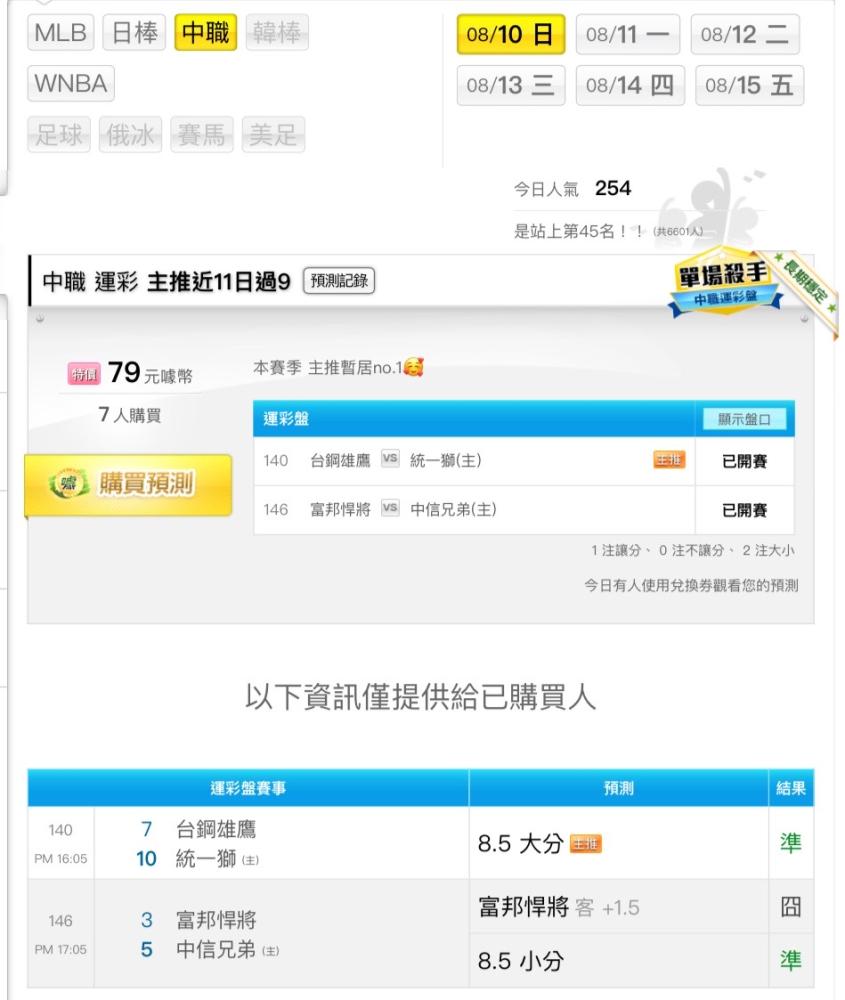This screenshot has width=845, height=1000.
Task: Select the 中職 league tab
Action: (205, 33)
